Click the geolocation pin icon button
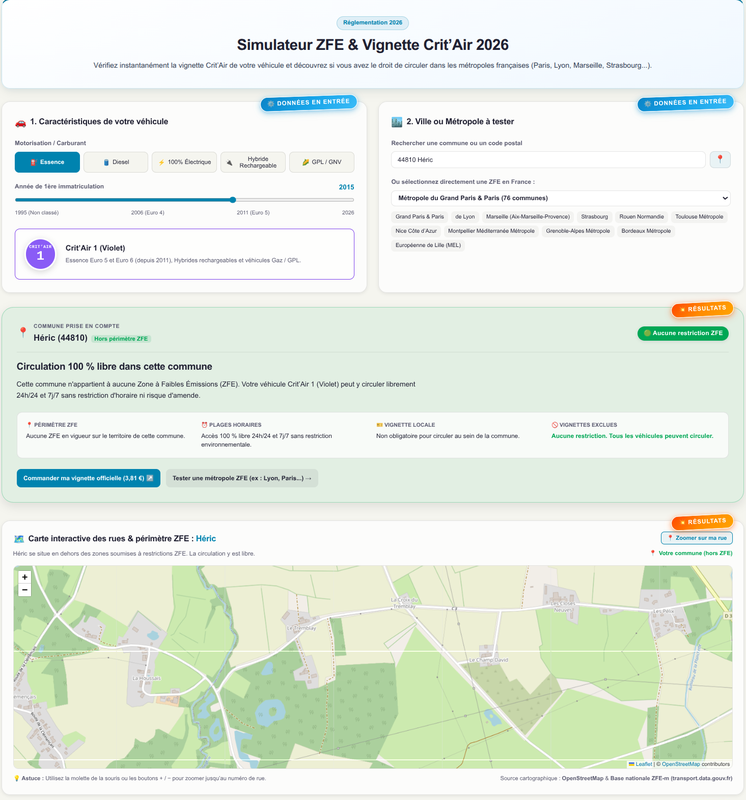Image resolution: width=746 pixels, height=800 pixels. (720, 160)
